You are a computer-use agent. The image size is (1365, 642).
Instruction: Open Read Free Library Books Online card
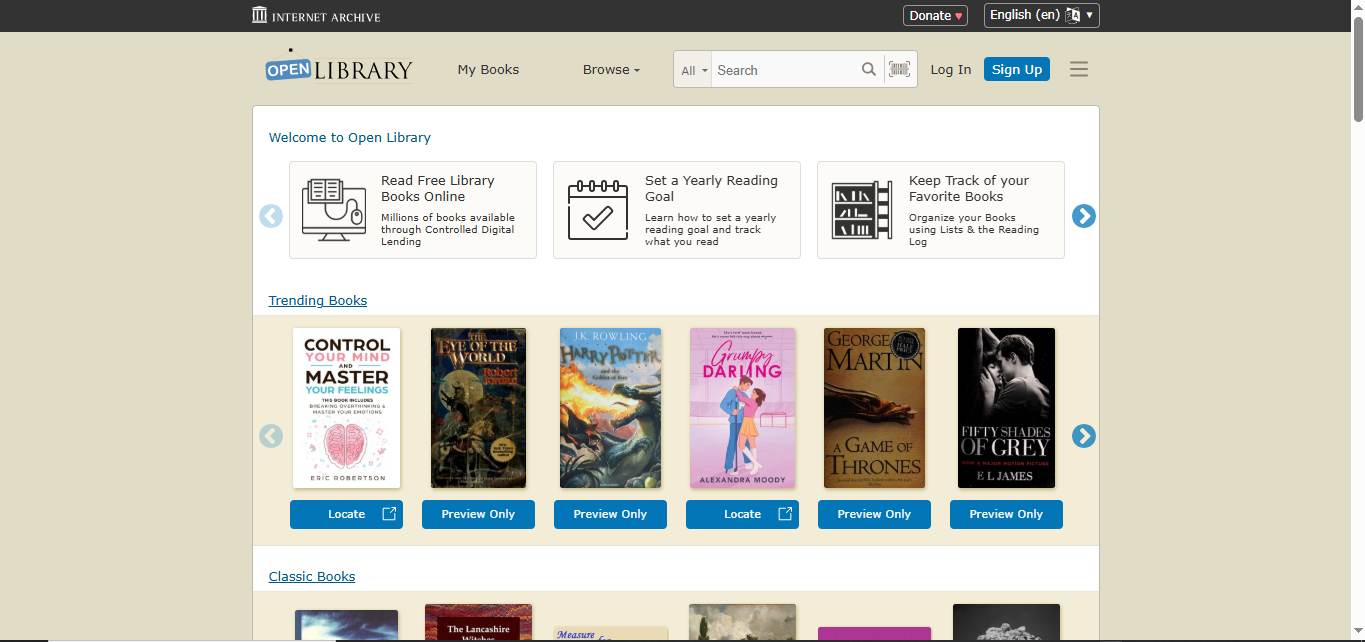click(x=413, y=210)
